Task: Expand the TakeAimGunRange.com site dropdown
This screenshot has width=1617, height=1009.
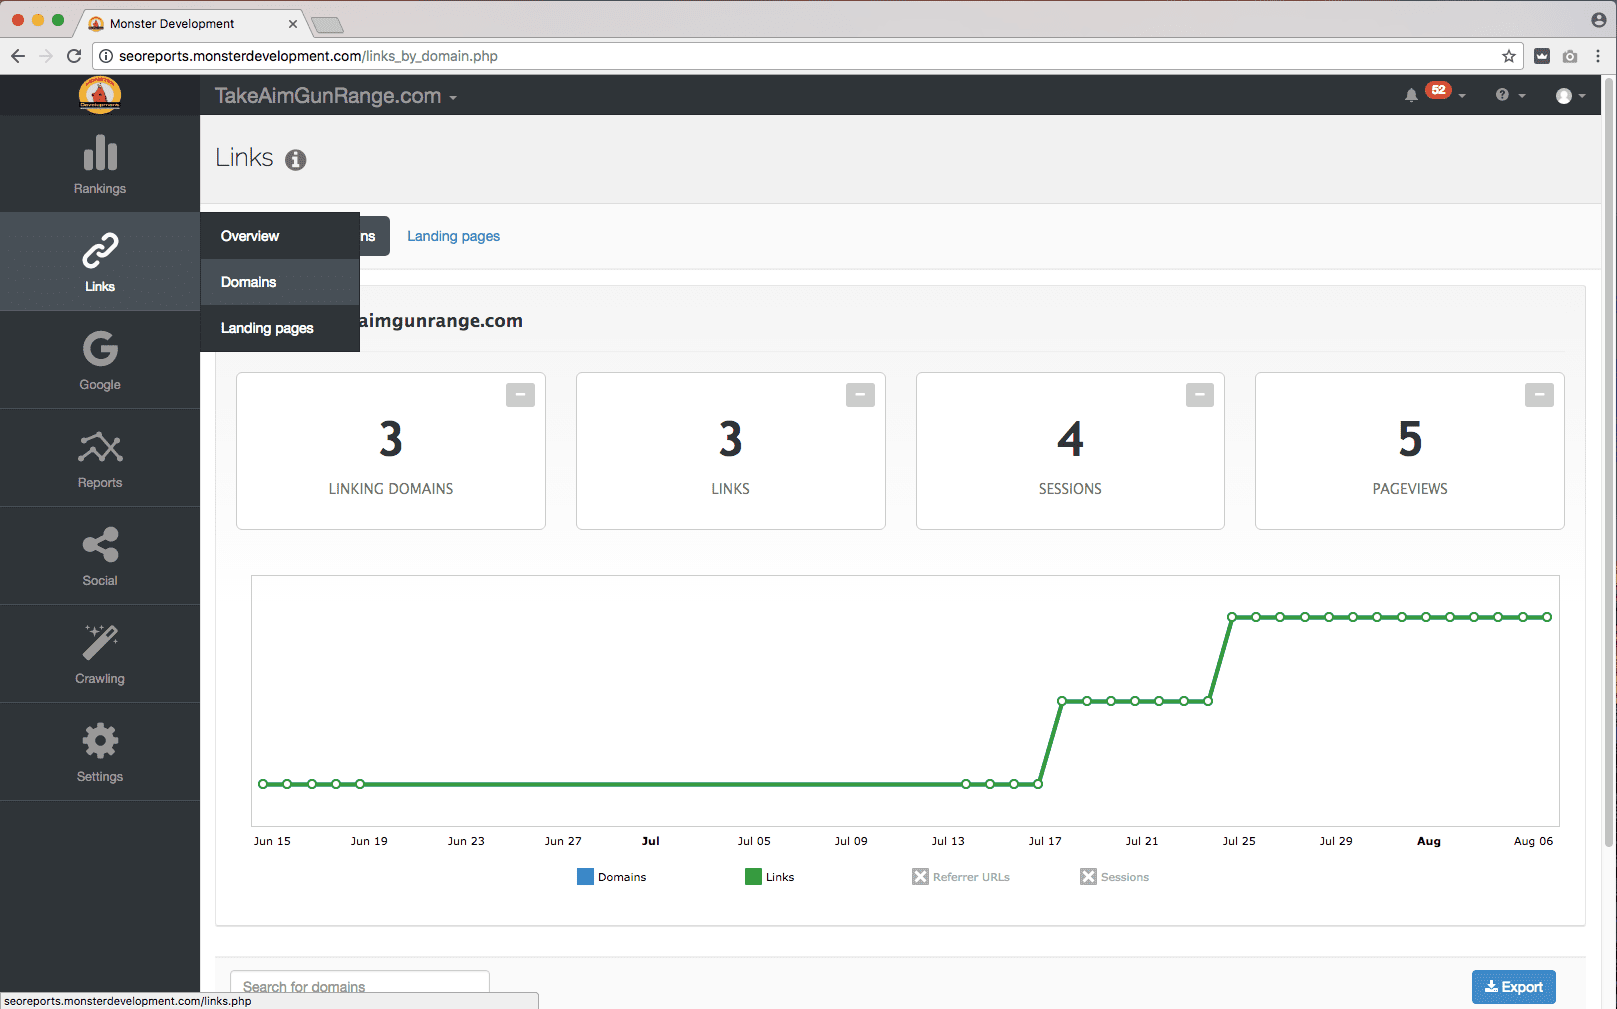Action: click(336, 96)
